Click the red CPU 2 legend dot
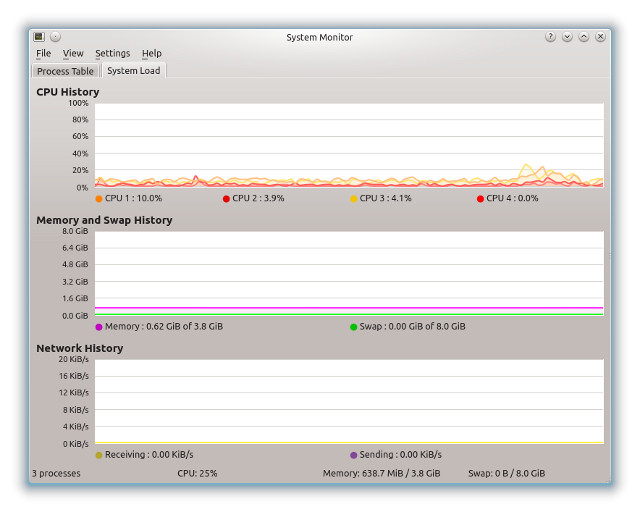Image resolution: width=640 pixels, height=512 pixels. tap(226, 199)
